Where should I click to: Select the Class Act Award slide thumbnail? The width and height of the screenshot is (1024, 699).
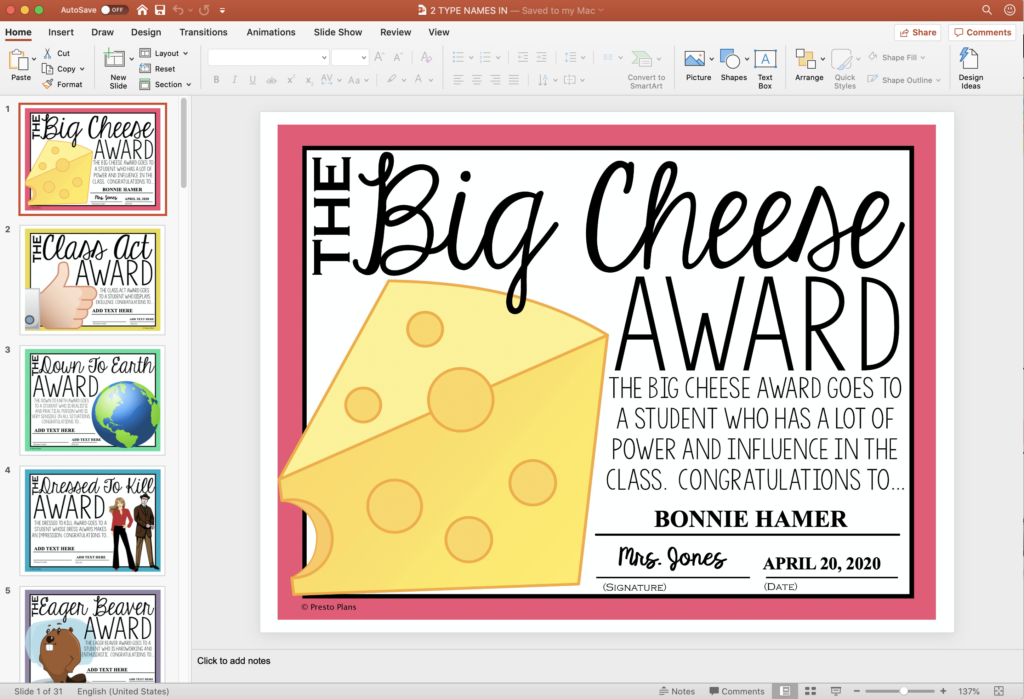point(93,279)
